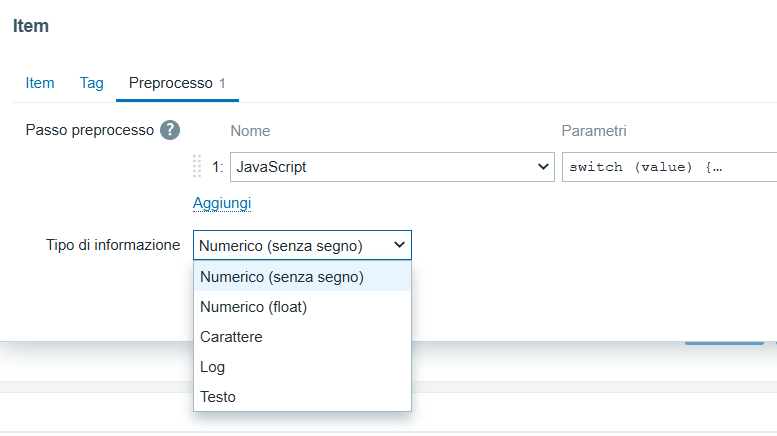Open the JavaScript step name dropdown
This screenshot has width=777, height=436.
391,167
